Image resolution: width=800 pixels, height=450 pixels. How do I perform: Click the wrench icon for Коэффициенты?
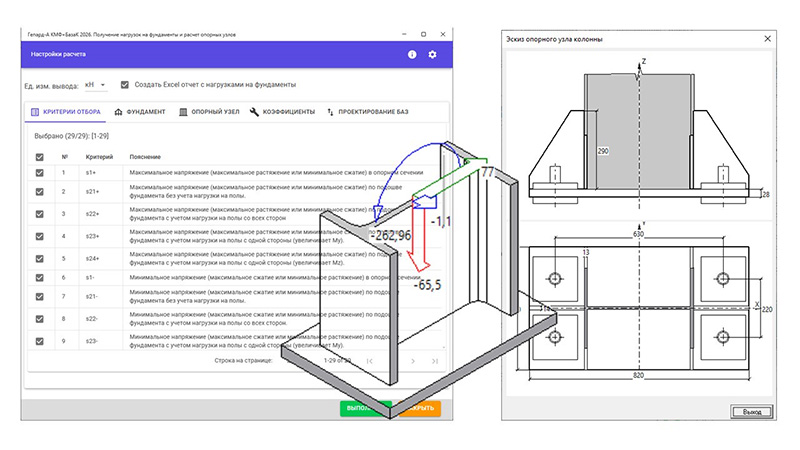pos(255,112)
